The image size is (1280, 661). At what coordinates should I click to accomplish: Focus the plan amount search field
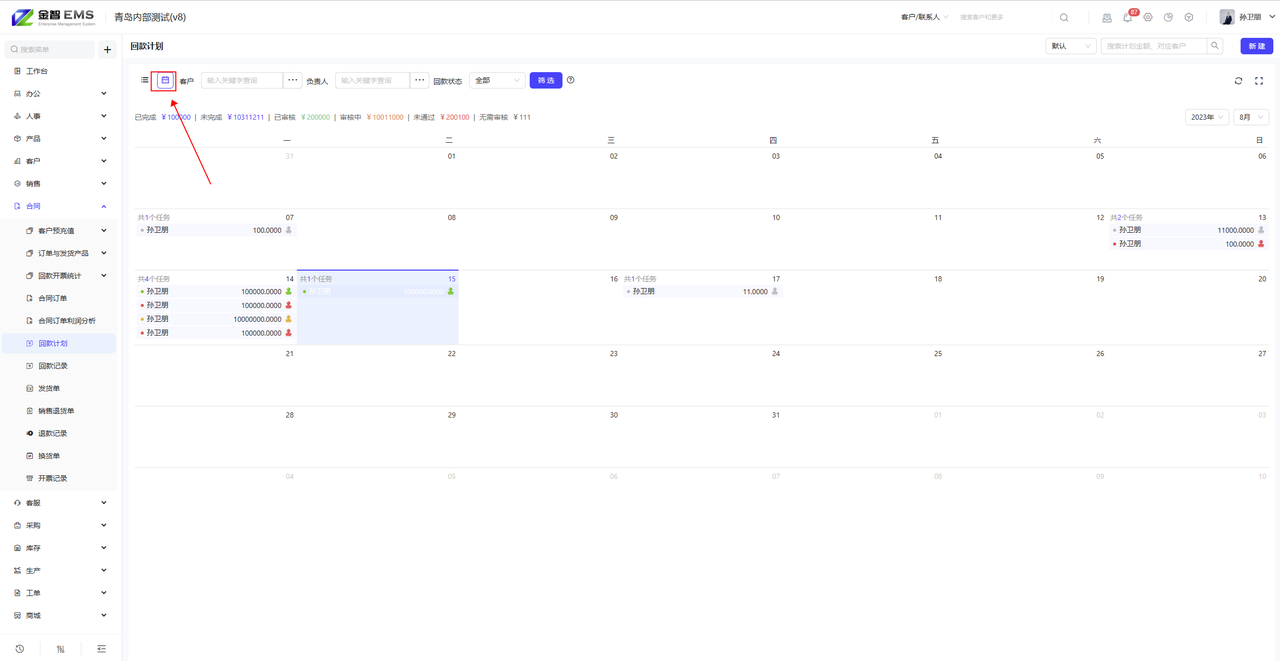pyautogui.click(x=1154, y=46)
